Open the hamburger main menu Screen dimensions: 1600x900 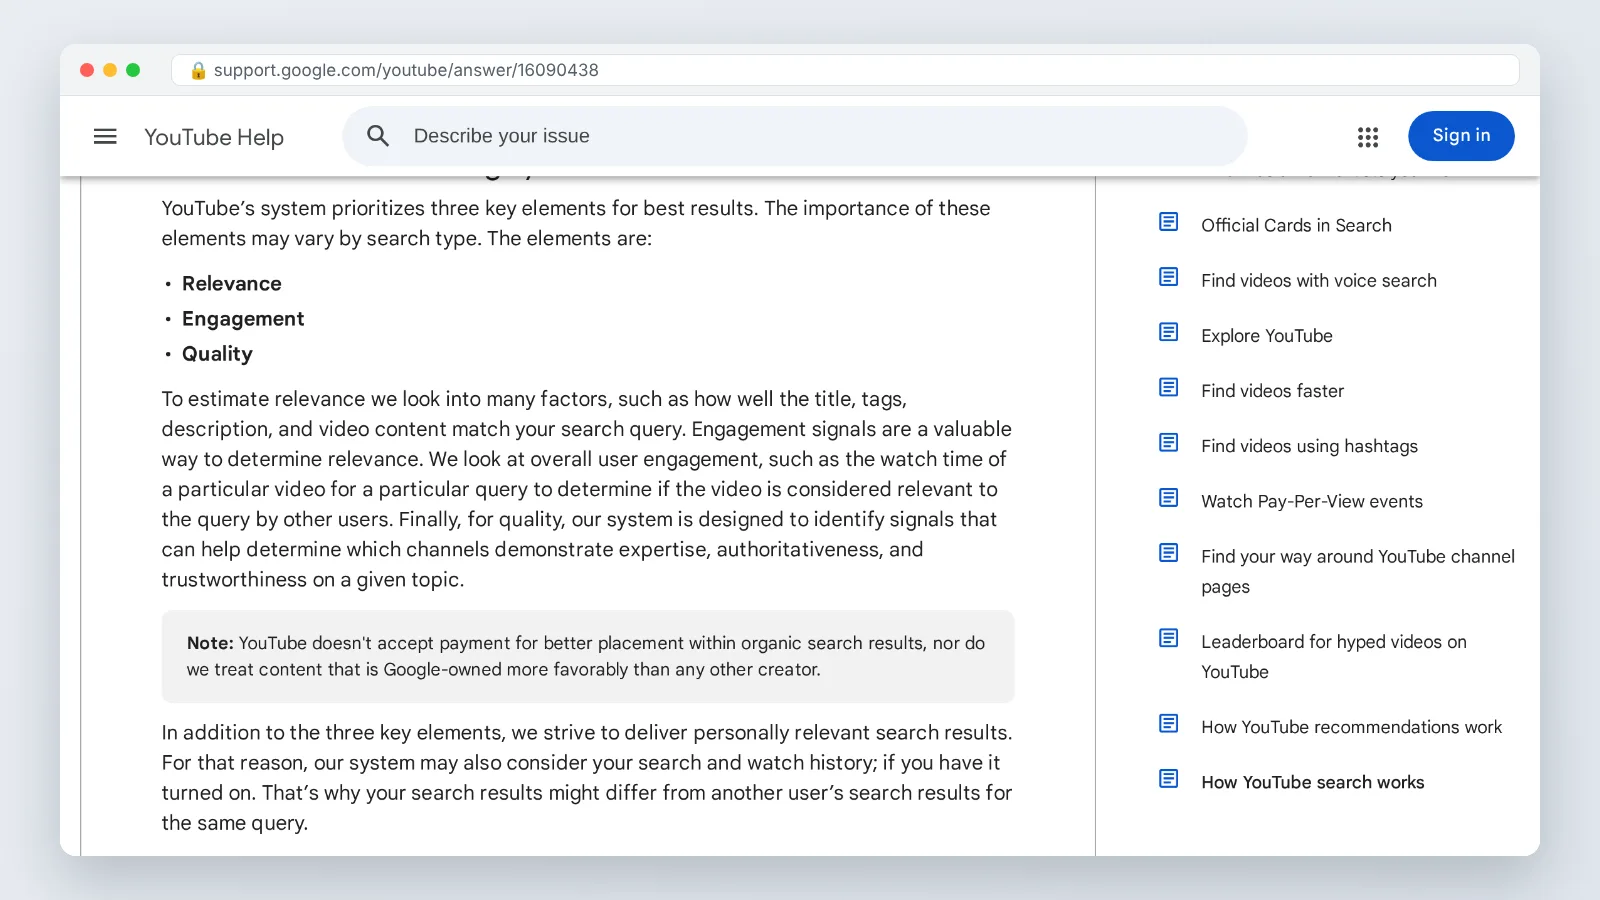click(105, 136)
